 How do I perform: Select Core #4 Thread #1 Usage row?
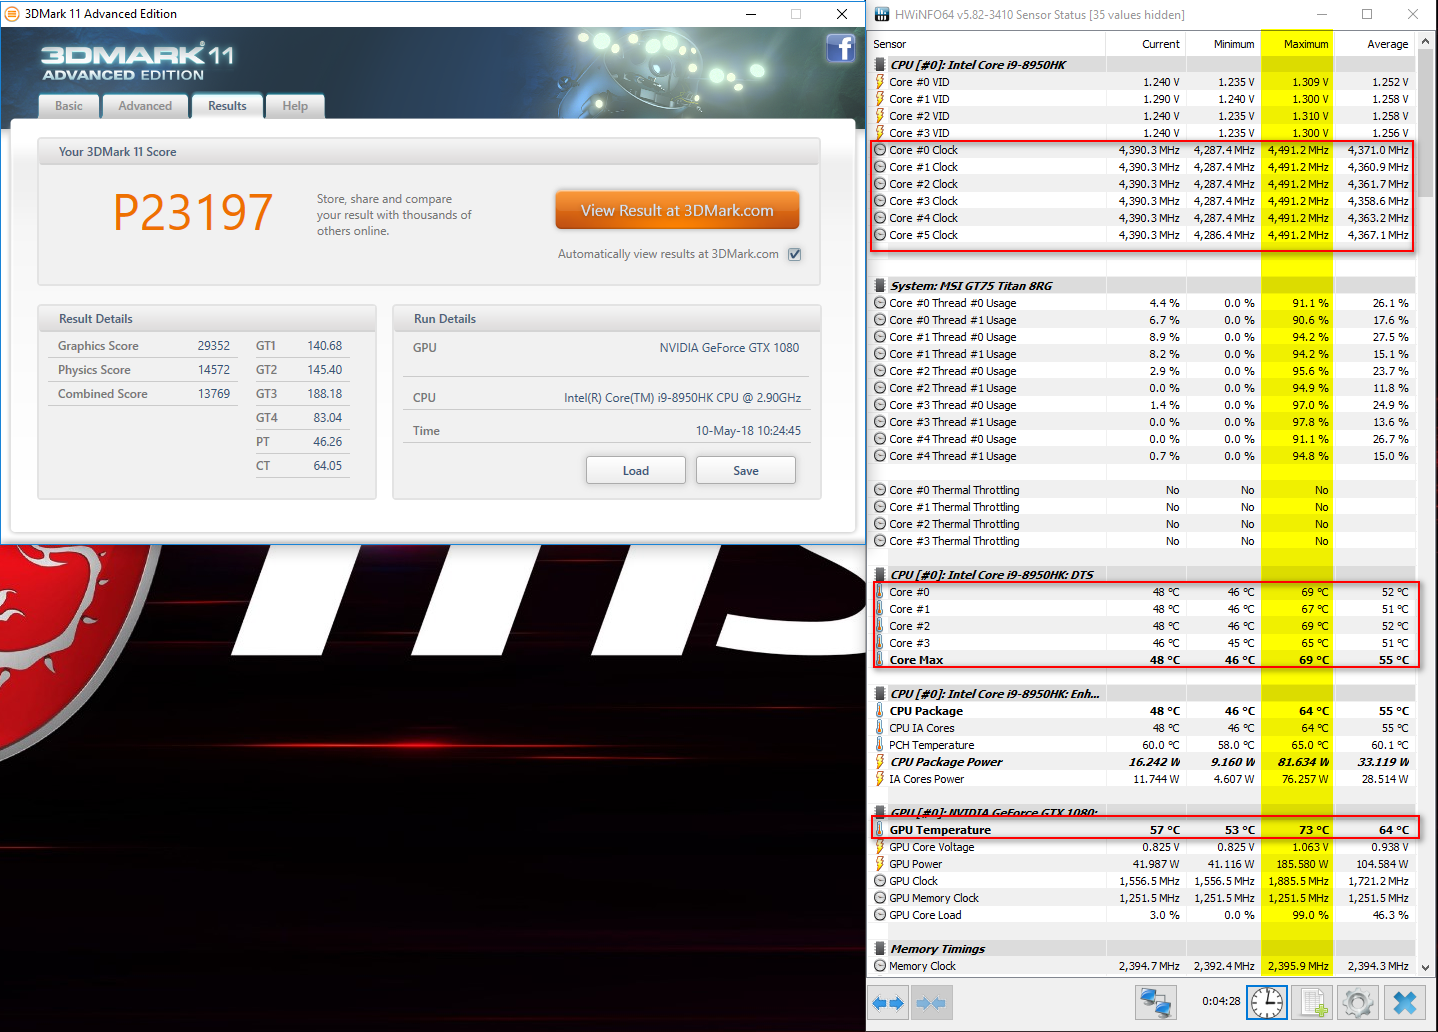1141,456
